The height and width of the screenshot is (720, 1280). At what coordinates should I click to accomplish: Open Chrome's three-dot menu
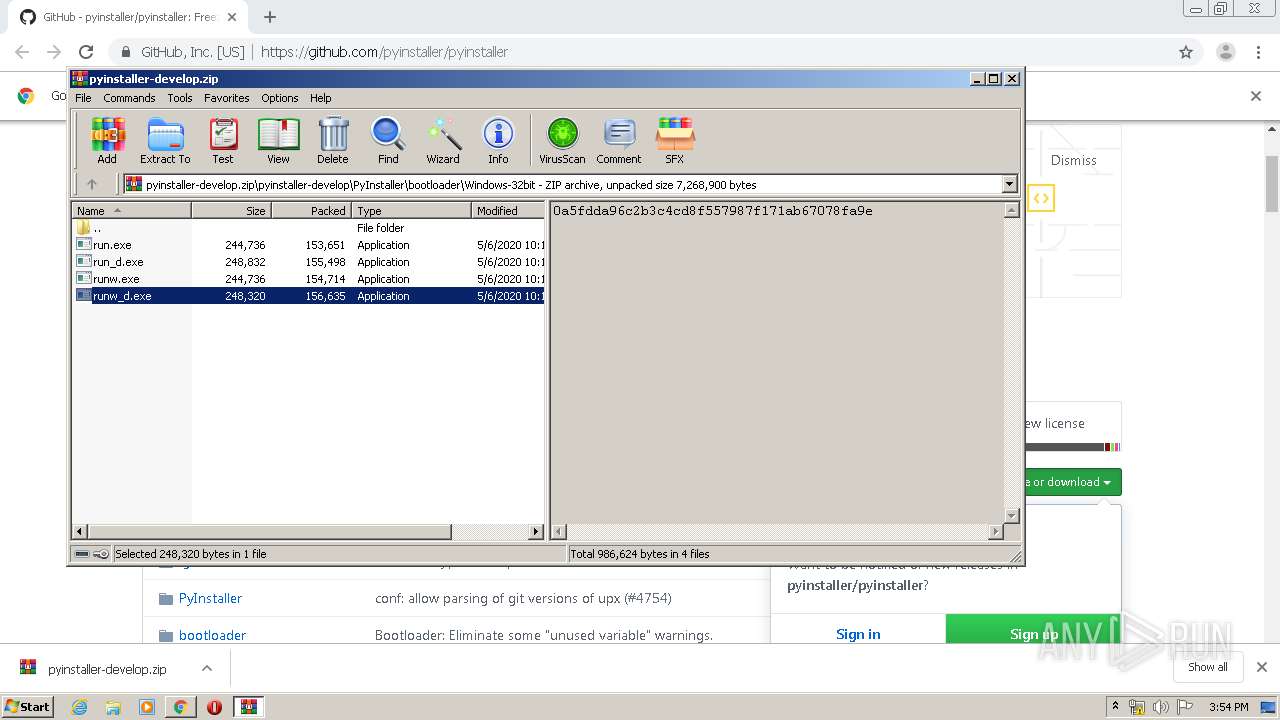(1258, 52)
